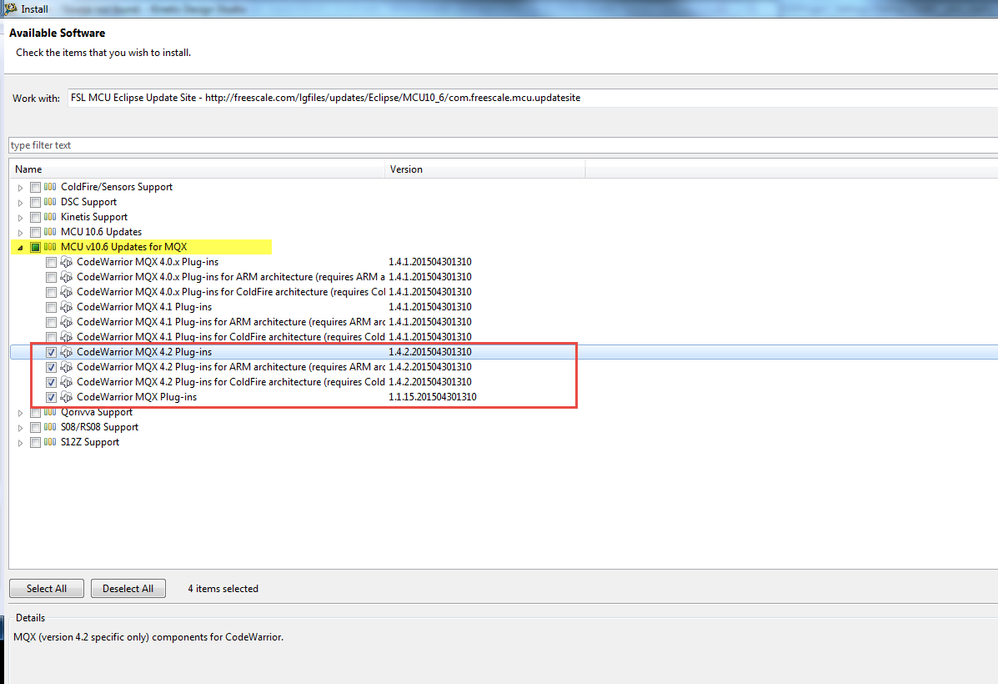Click the MCU 10.6 Updates category icon
The image size is (998, 684).
click(50, 232)
